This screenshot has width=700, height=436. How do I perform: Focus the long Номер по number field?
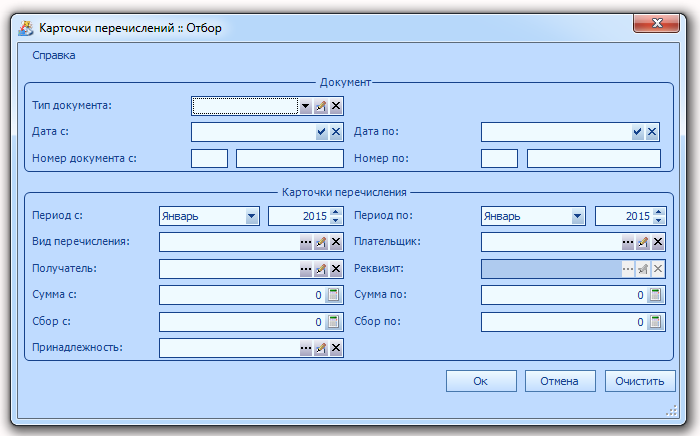tap(594, 158)
